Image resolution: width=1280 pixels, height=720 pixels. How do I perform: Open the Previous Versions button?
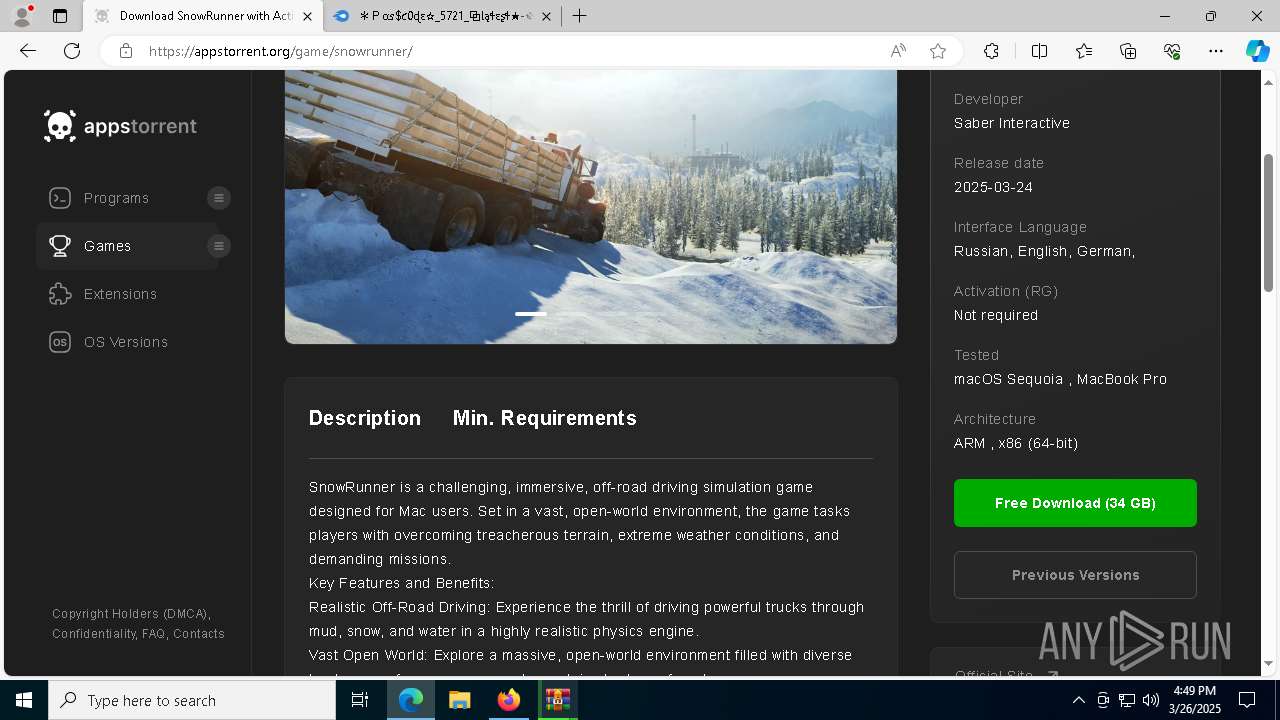1075,575
